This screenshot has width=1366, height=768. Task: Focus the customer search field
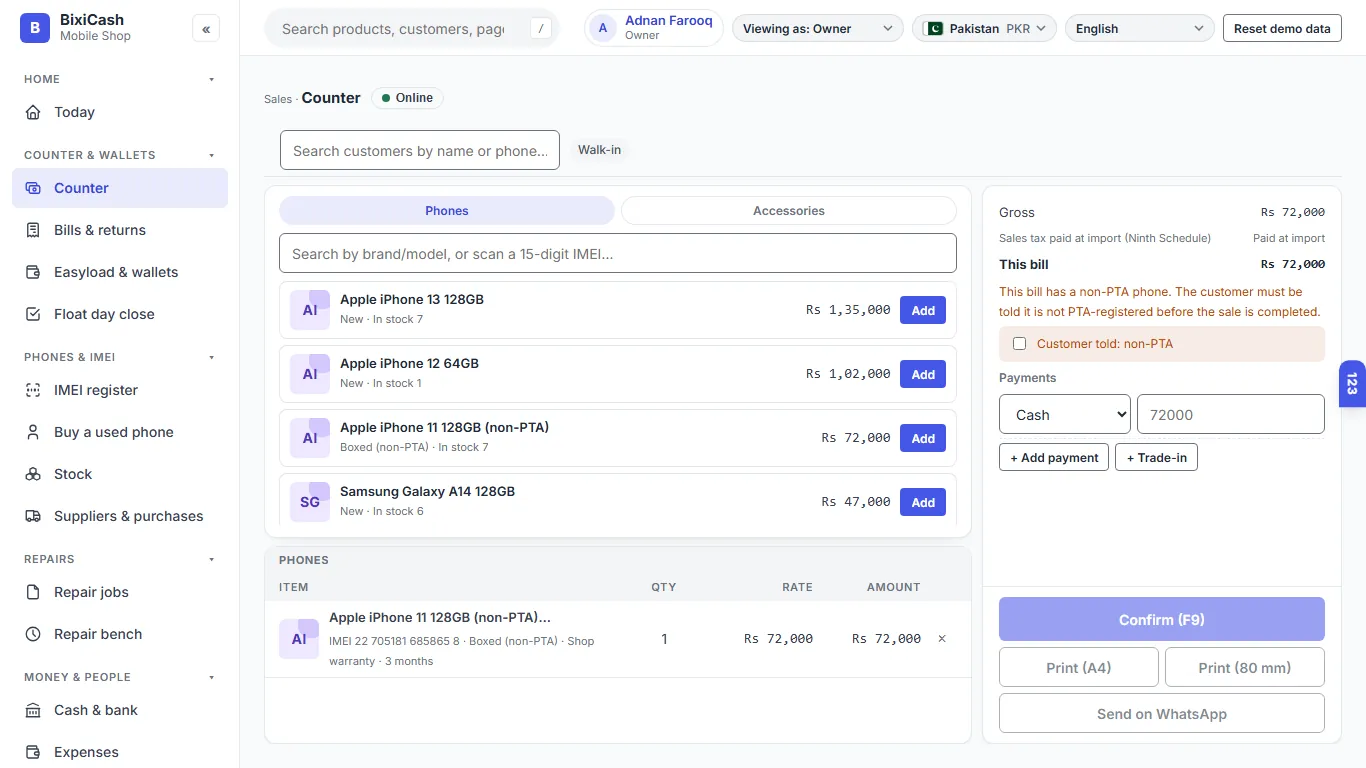tap(420, 151)
